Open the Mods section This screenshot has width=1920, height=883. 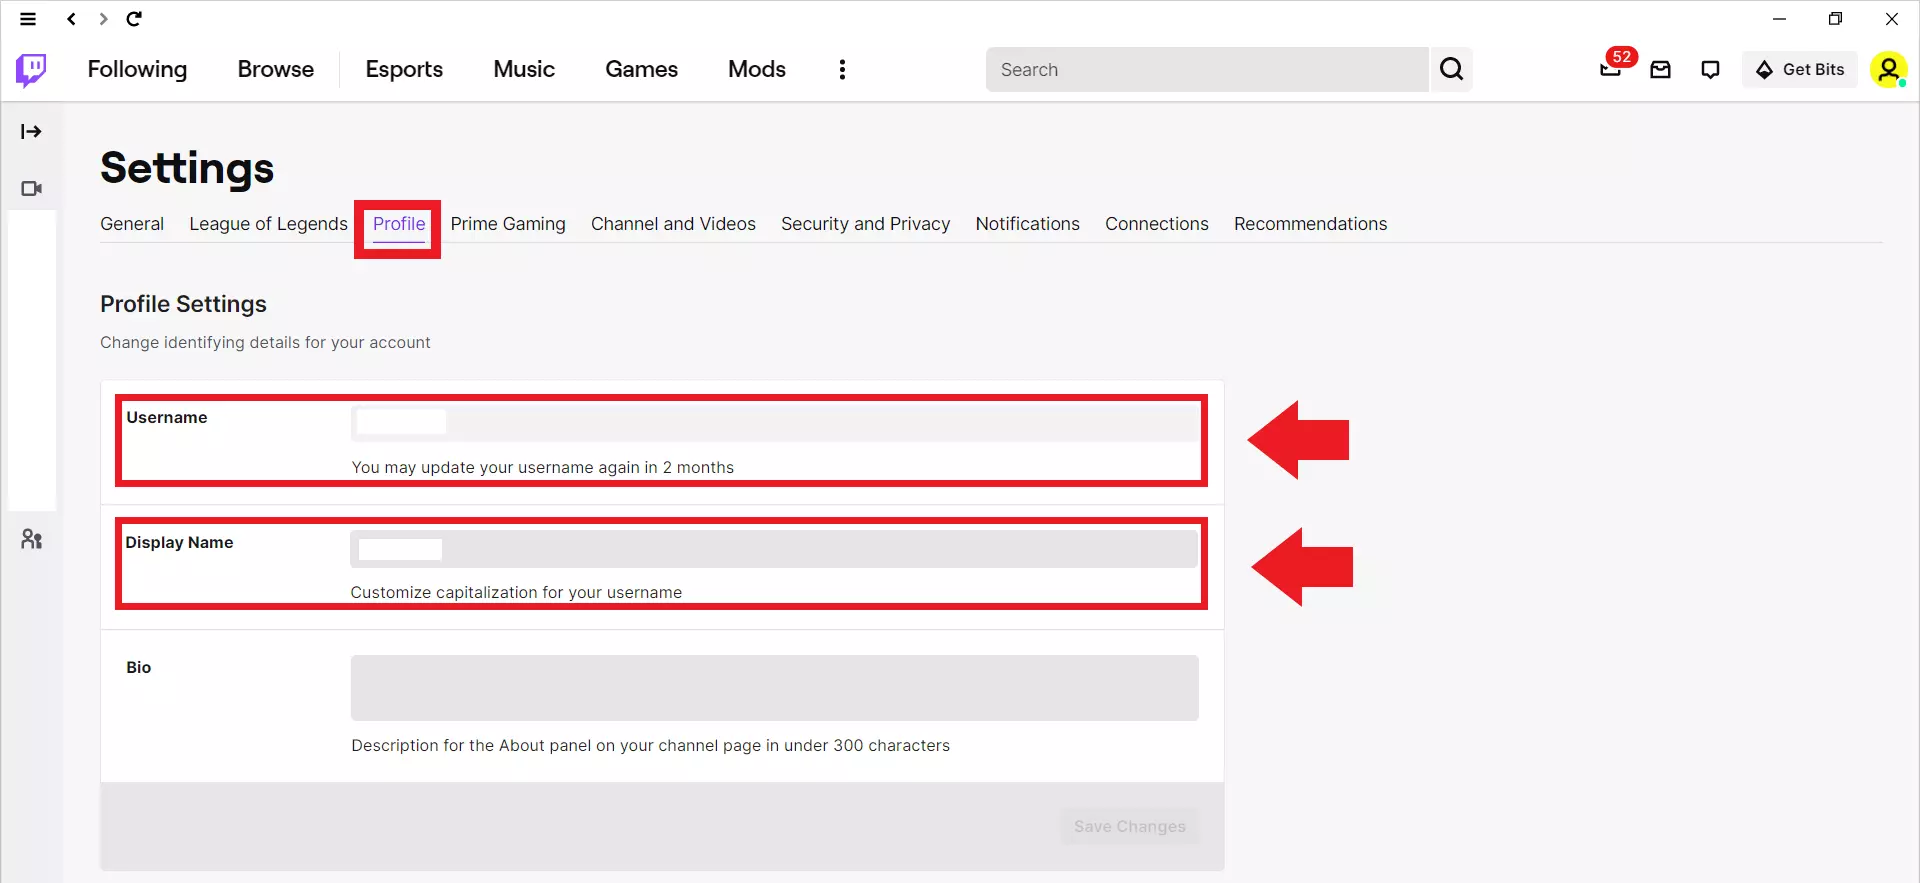757,69
